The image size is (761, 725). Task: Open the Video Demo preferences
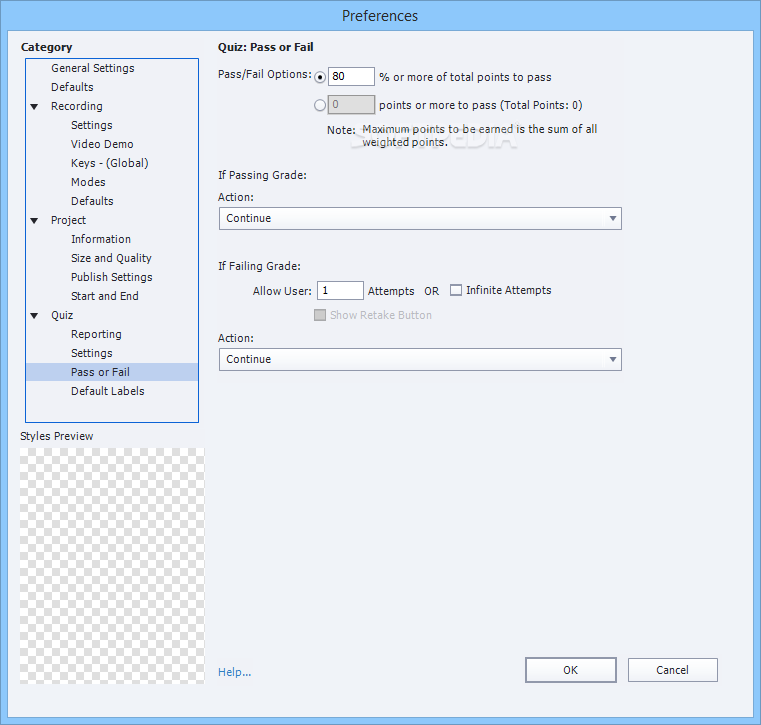tap(102, 144)
